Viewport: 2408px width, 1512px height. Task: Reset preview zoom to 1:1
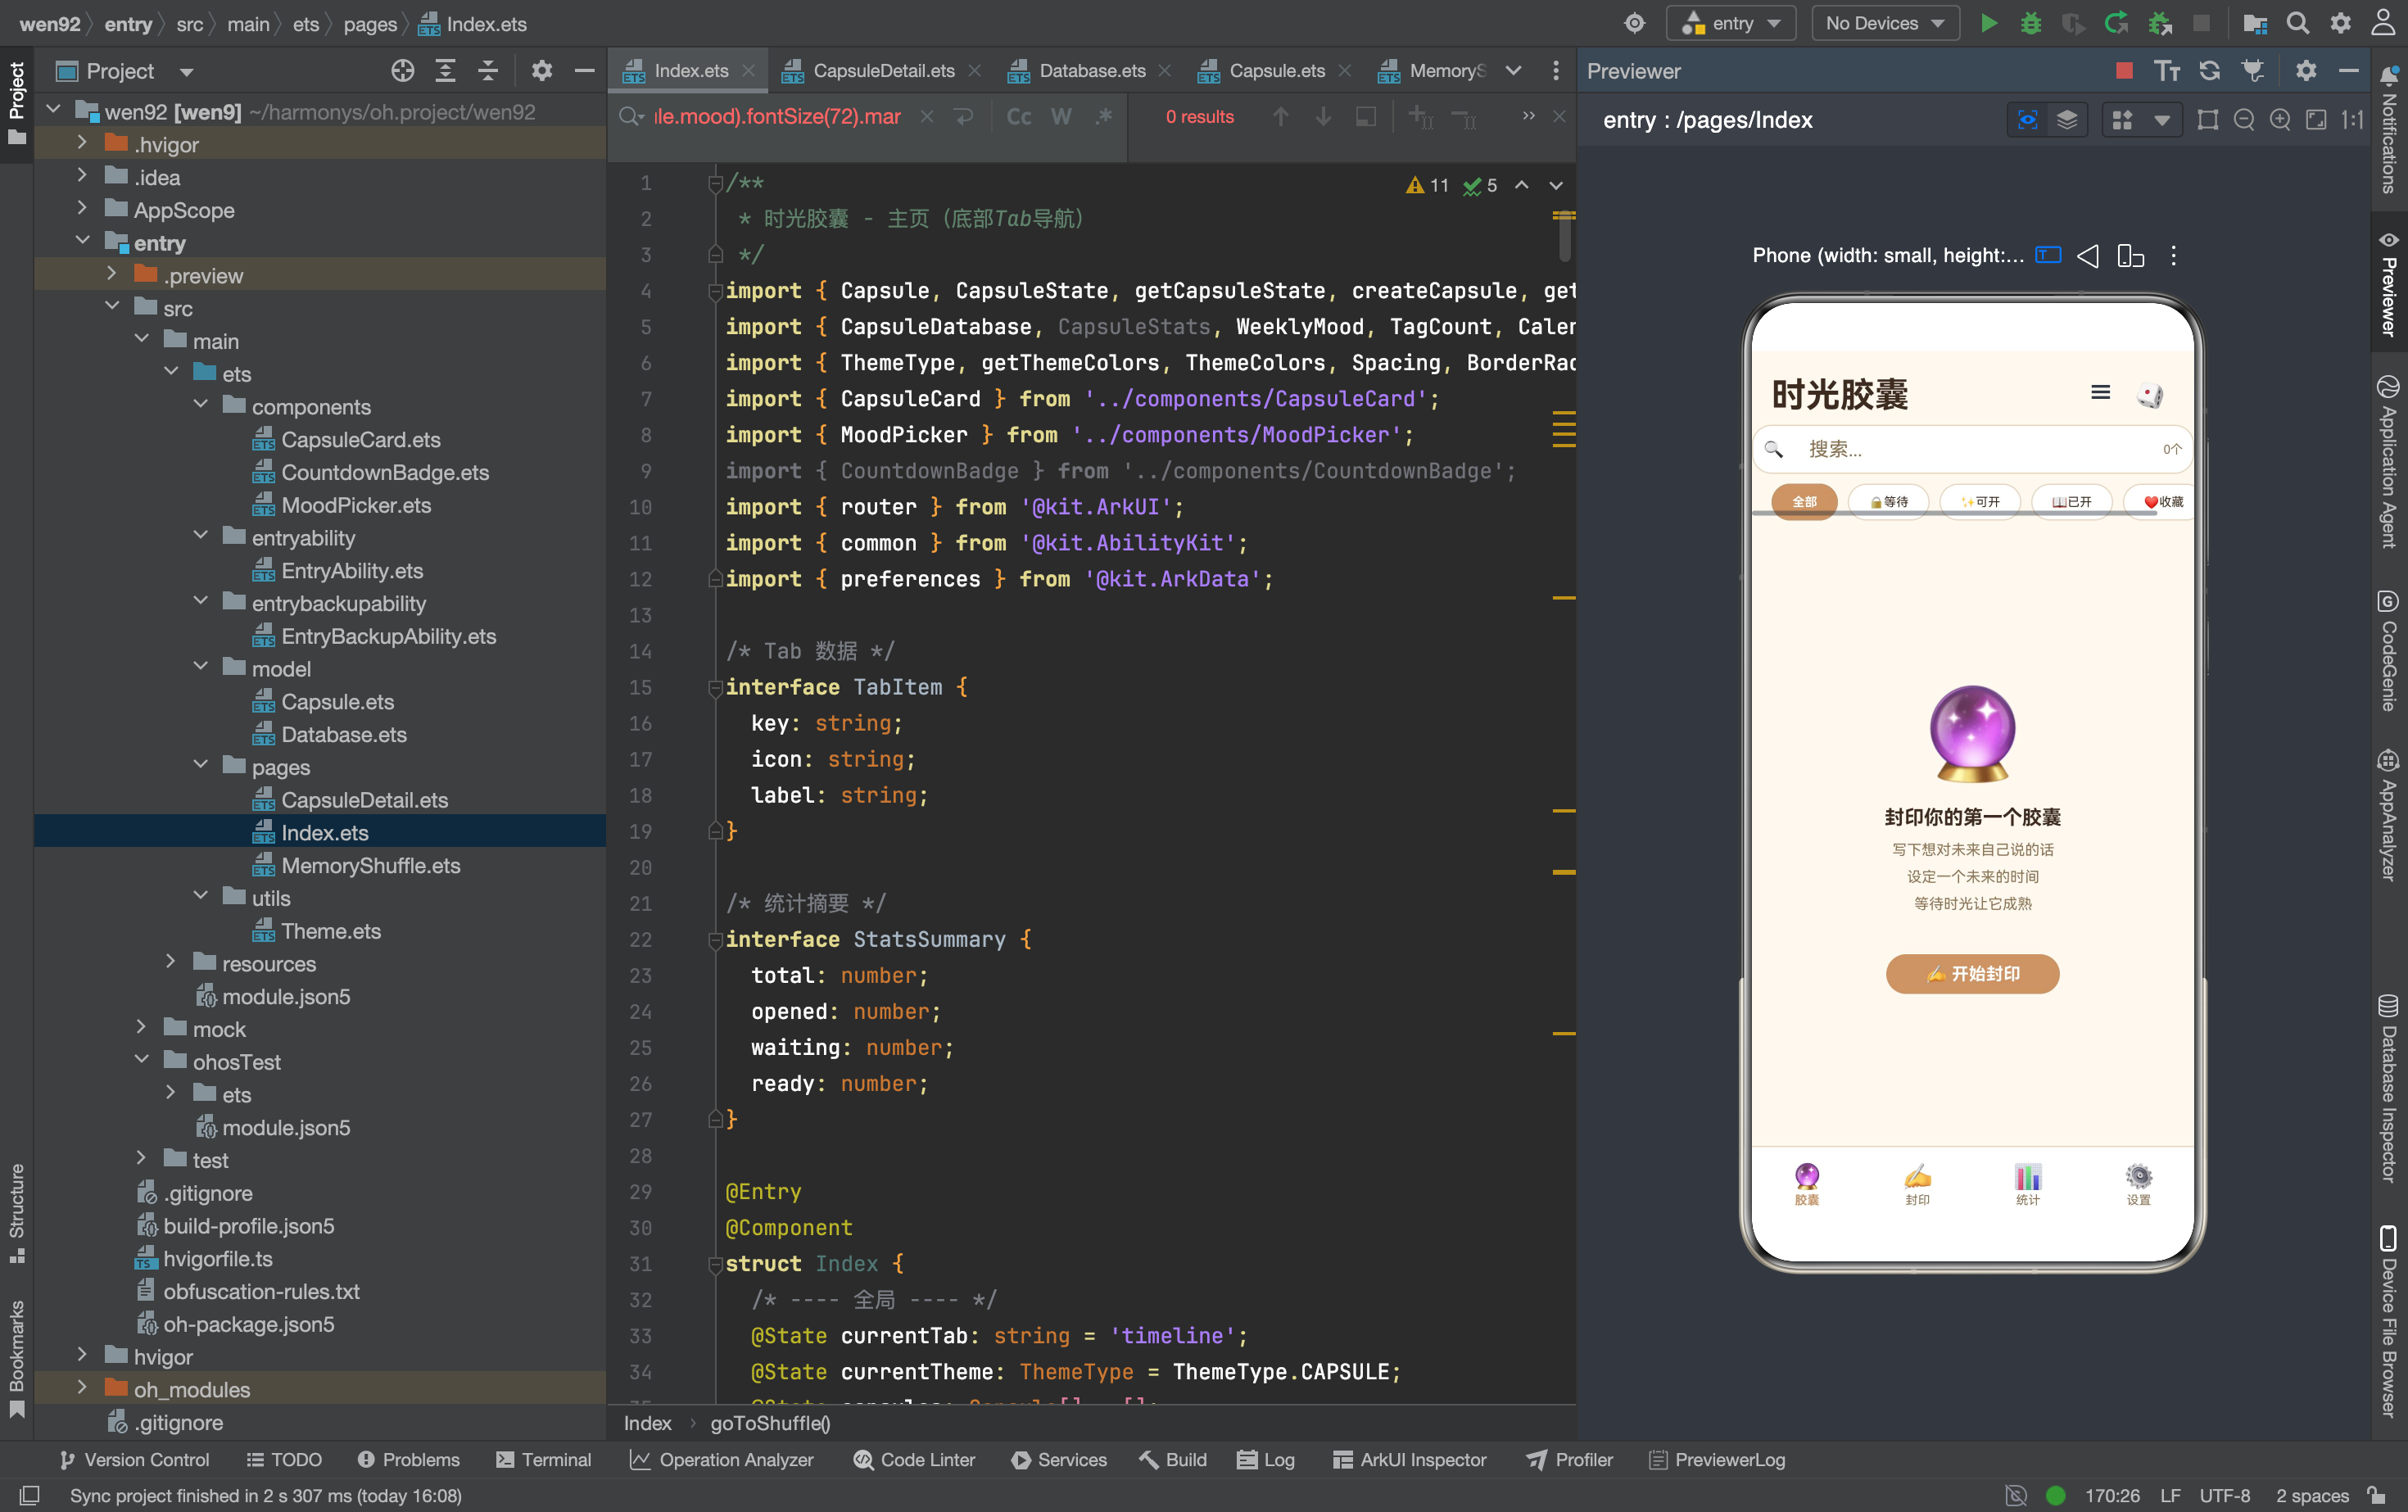[x=2352, y=120]
